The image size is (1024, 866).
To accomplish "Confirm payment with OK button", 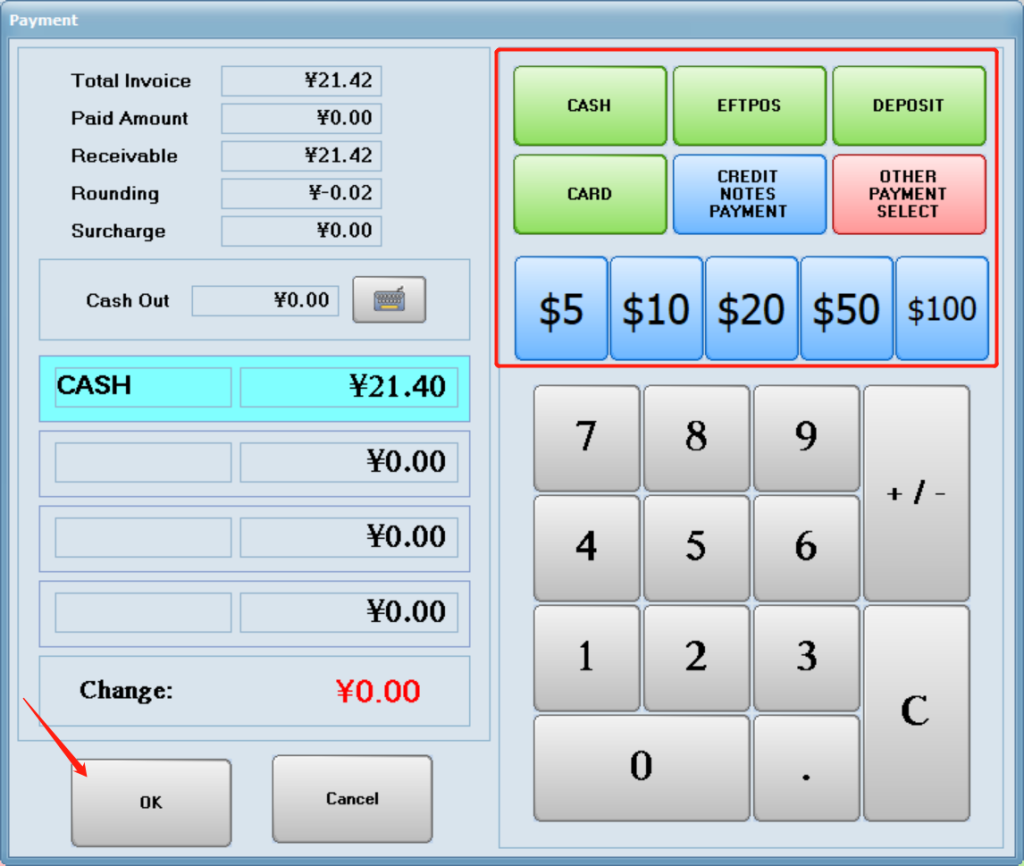I will pos(151,802).
